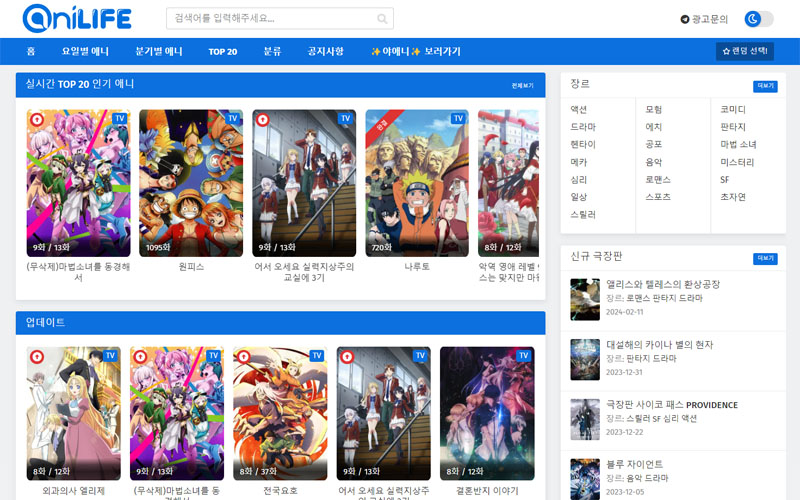This screenshot has width=800, height=500.
Task: Open 원피스 poster in TOP 20
Action: [191, 183]
